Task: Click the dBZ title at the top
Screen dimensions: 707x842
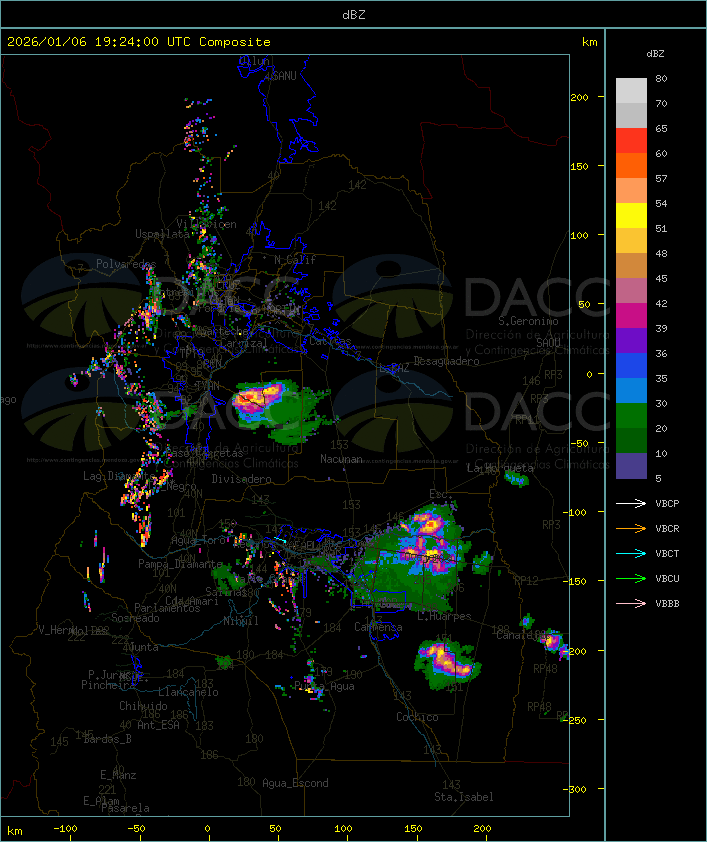Action: coord(353,14)
